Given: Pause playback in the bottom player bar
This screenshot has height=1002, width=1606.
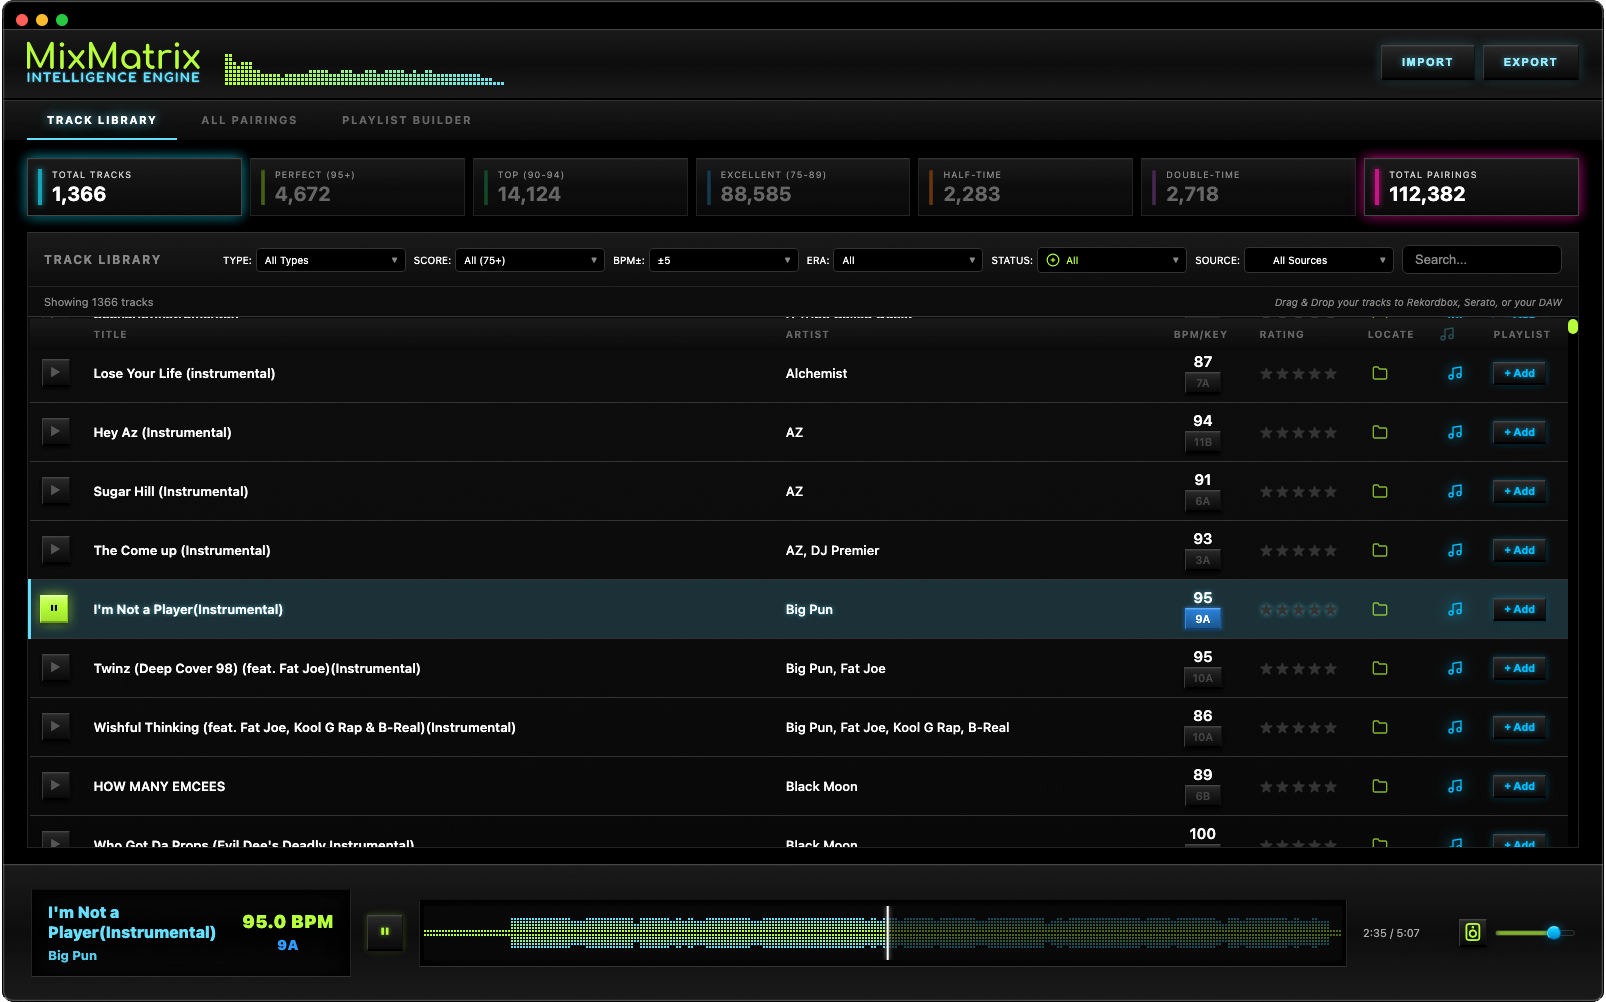Looking at the screenshot, I should (x=385, y=932).
